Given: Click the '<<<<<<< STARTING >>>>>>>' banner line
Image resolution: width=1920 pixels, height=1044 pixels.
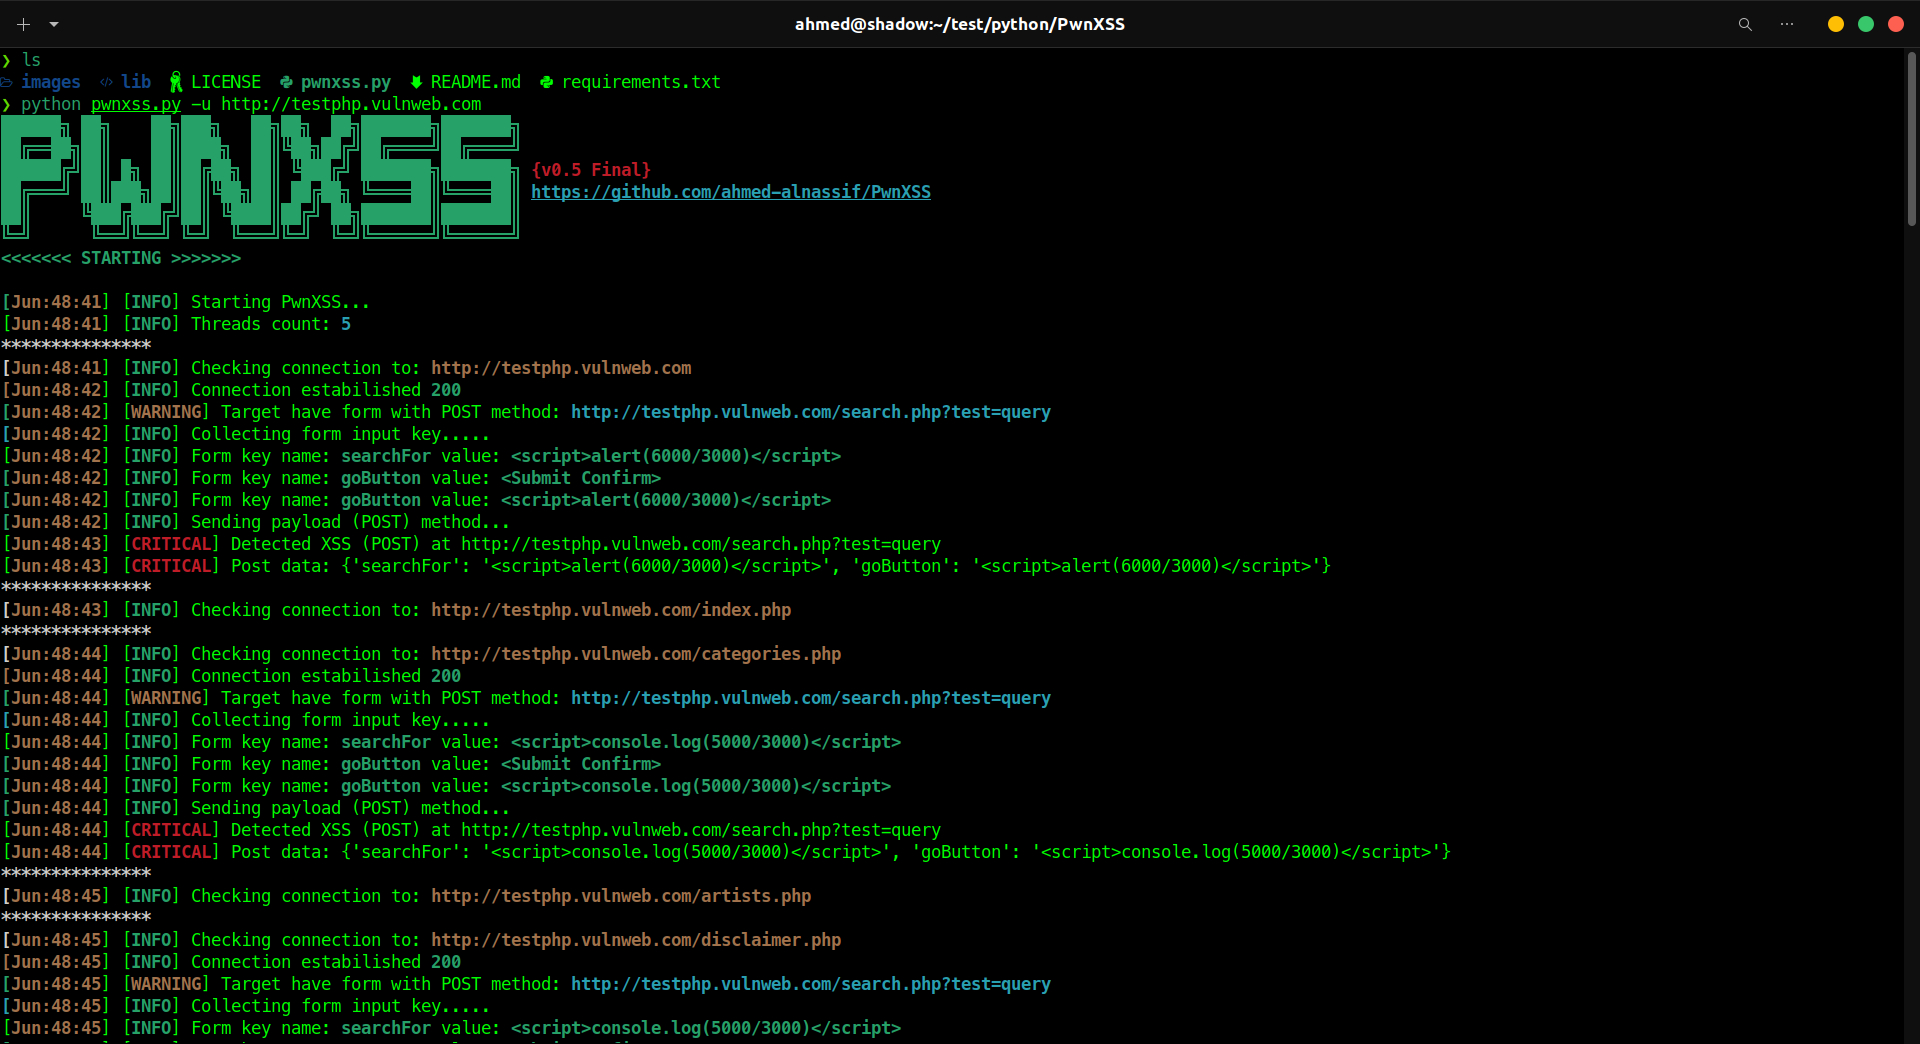Looking at the screenshot, I should tap(121, 258).
